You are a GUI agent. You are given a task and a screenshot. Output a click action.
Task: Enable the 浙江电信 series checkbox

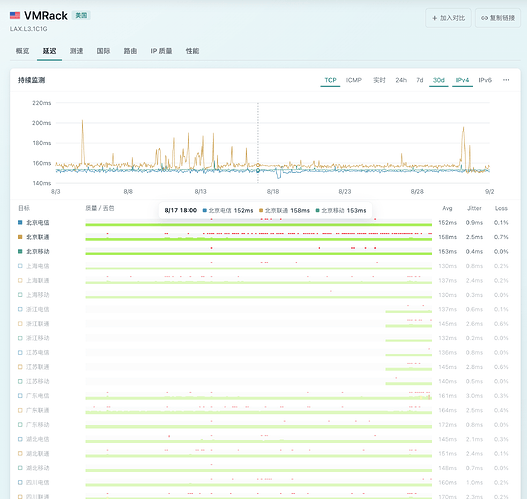(x=20, y=309)
